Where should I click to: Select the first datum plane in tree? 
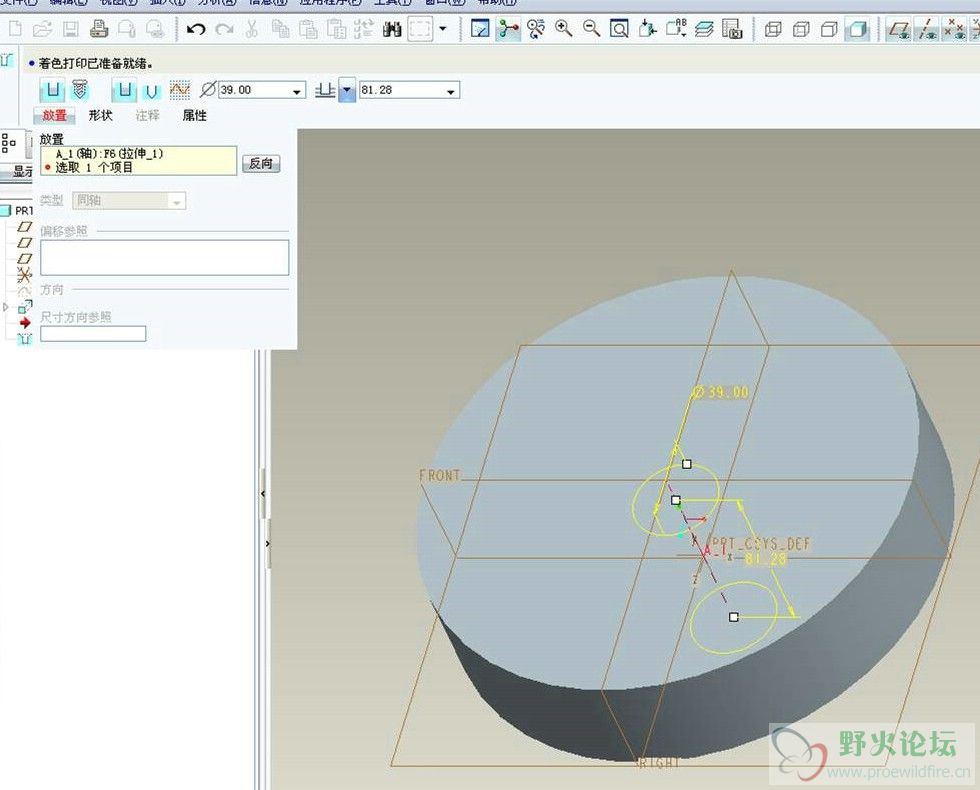click(x=24, y=227)
